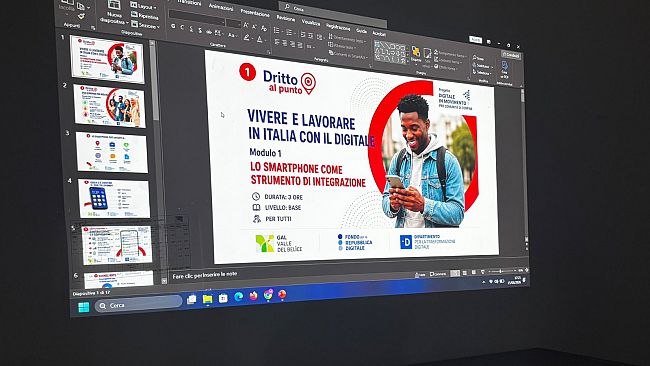650x366 pixels.
Task: Click the Condividi share button
Action: pyautogui.click(x=510, y=54)
